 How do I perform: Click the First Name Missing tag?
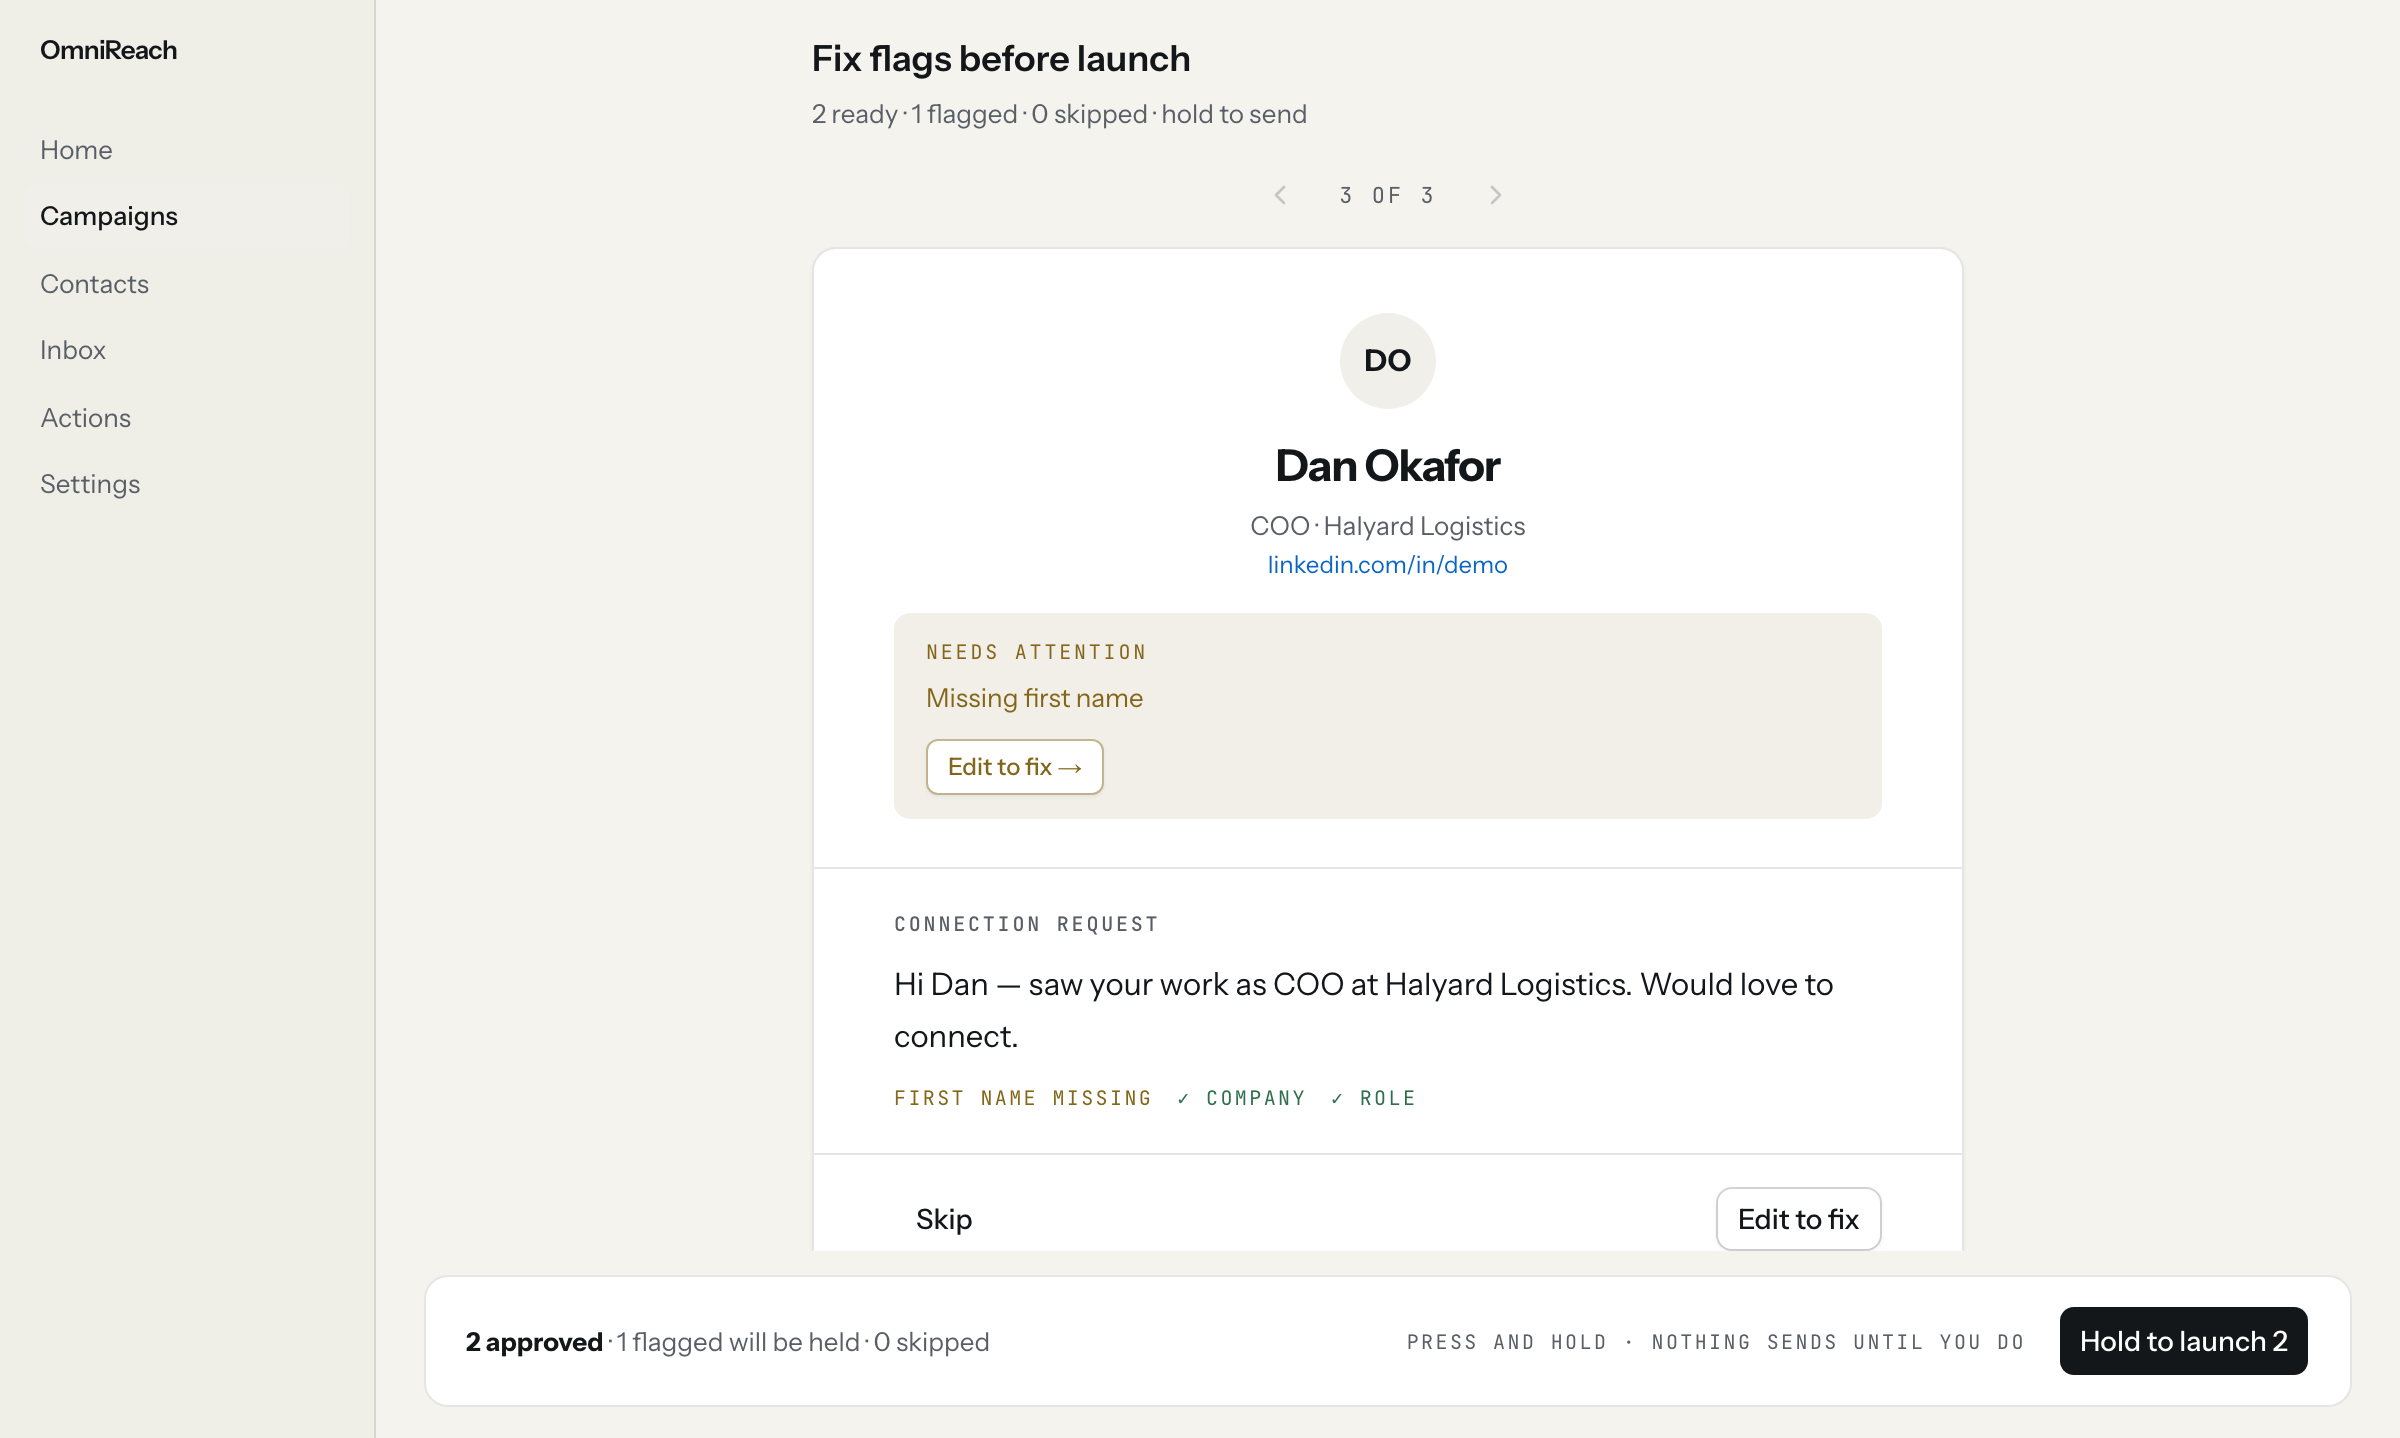1022,1098
